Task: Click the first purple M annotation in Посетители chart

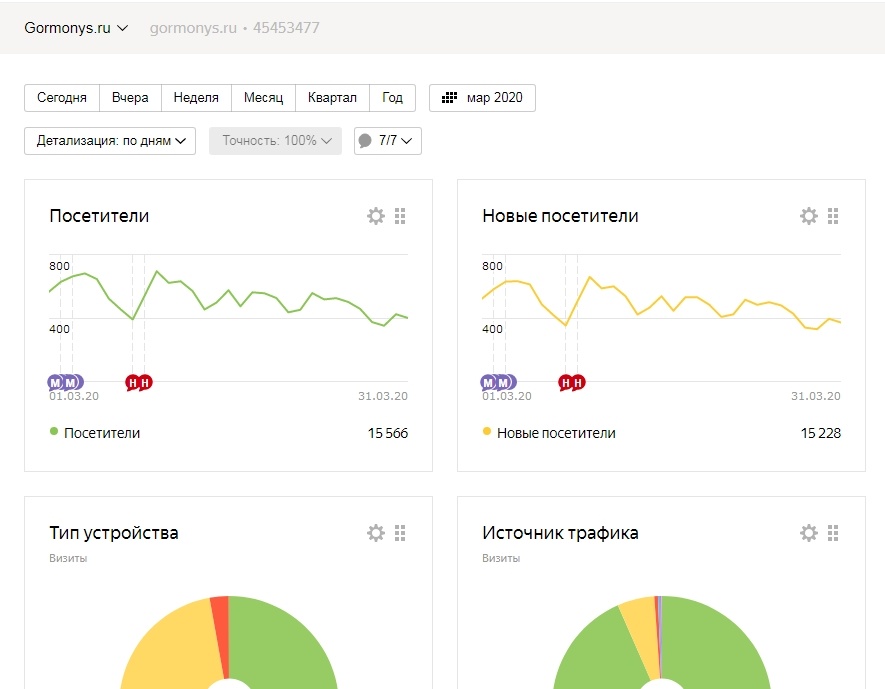Action: click(55, 383)
